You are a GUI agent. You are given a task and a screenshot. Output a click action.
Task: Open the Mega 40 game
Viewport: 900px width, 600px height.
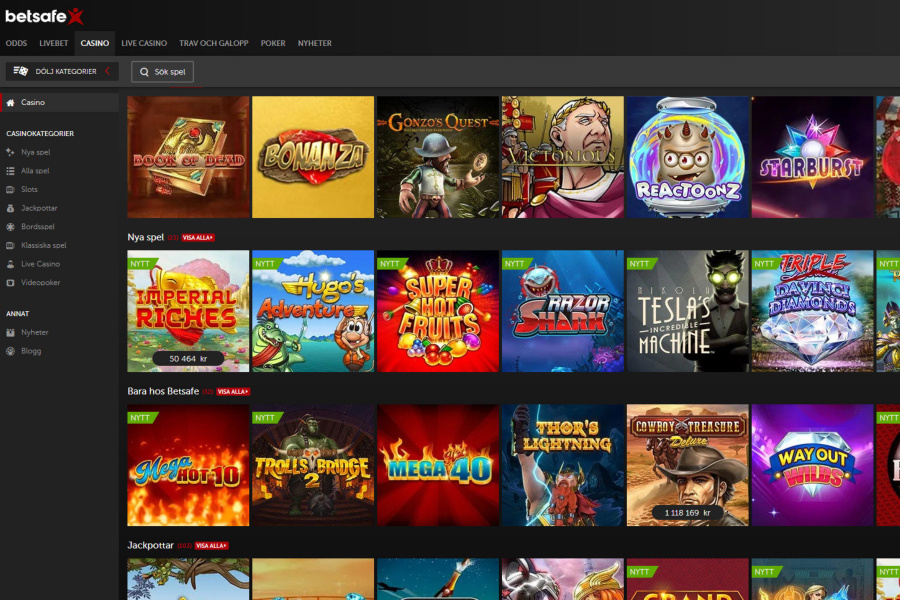[x=438, y=465]
